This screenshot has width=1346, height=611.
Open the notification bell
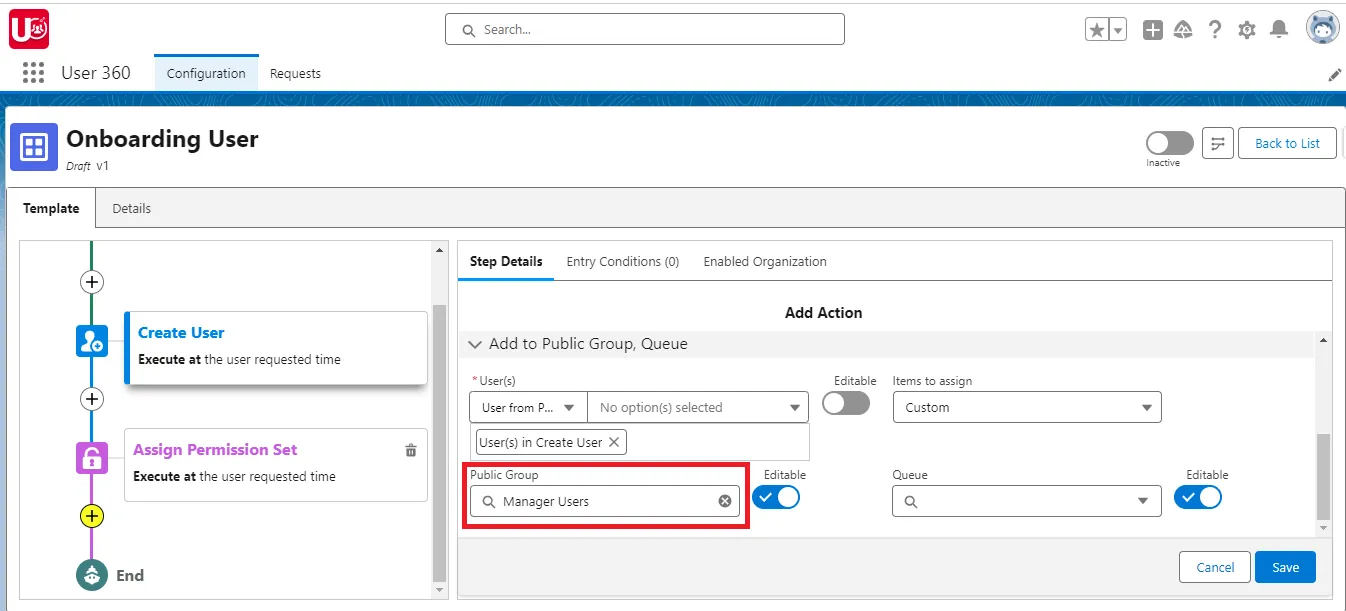1278,28
